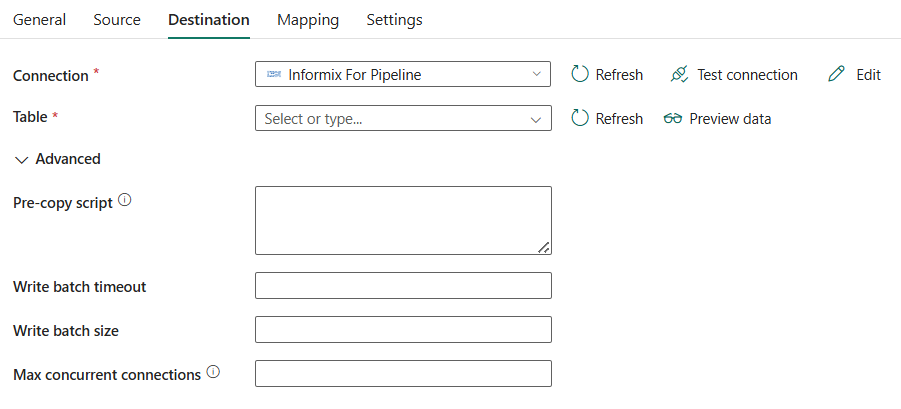
Task: Click the chevron arrow of the Table dropdown
Action: coord(536,119)
